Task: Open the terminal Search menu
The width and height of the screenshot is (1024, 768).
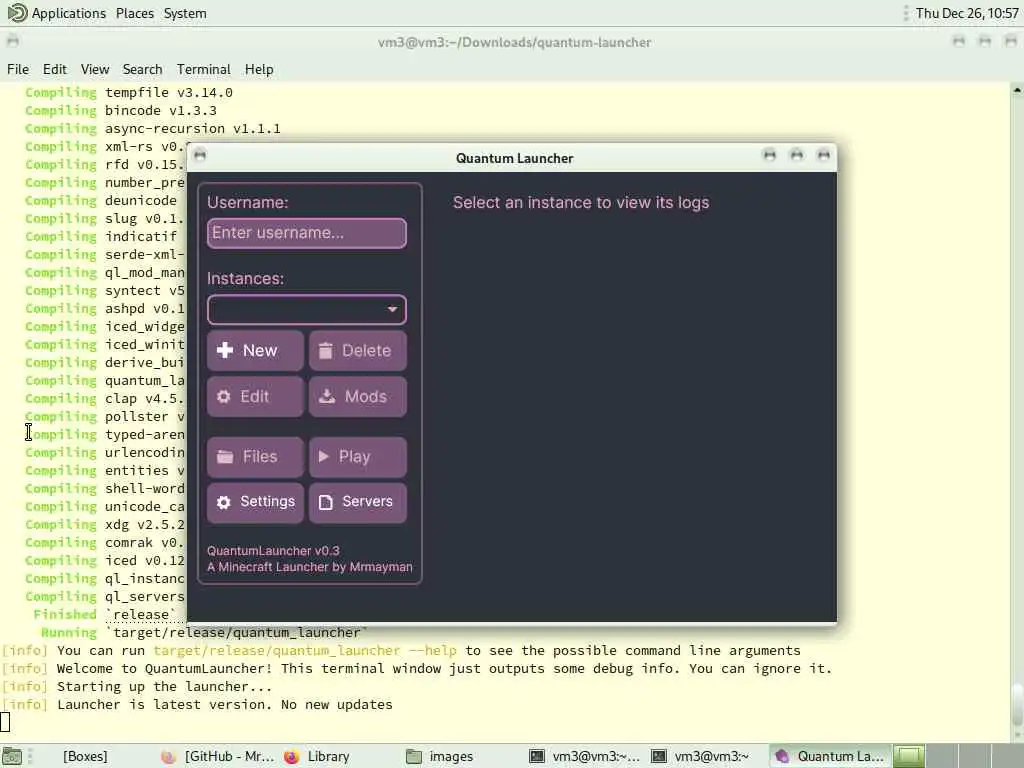Action: click(142, 69)
